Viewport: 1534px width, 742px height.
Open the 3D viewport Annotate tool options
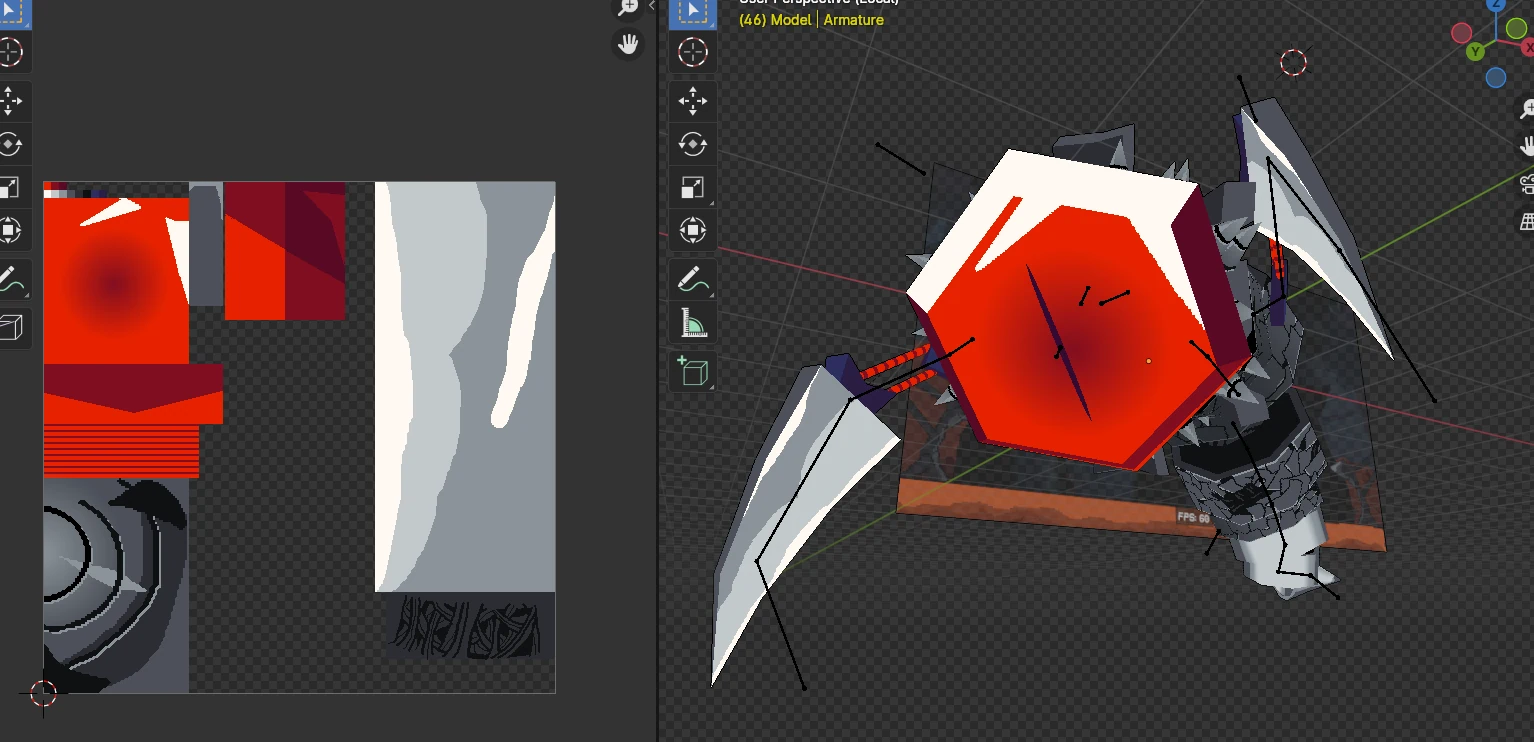692,280
